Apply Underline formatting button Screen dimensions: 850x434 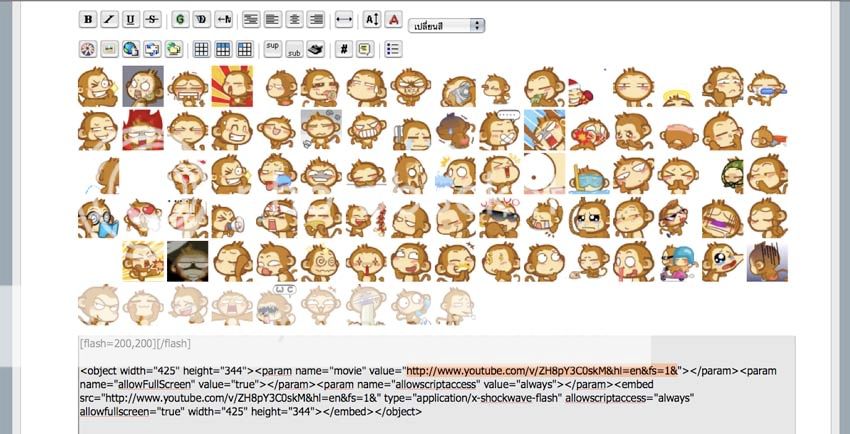131,20
